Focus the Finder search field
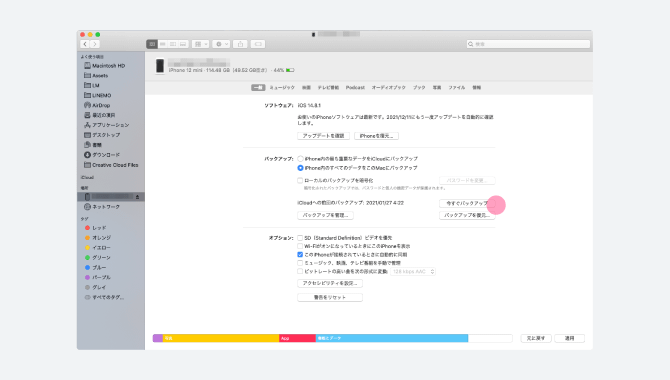This screenshot has width=670, height=380. [528, 44]
